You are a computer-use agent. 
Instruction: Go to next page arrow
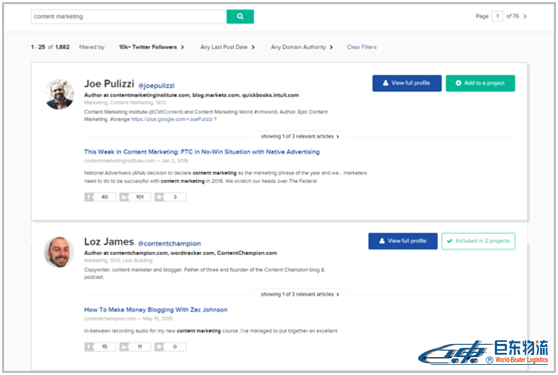point(525,16)
